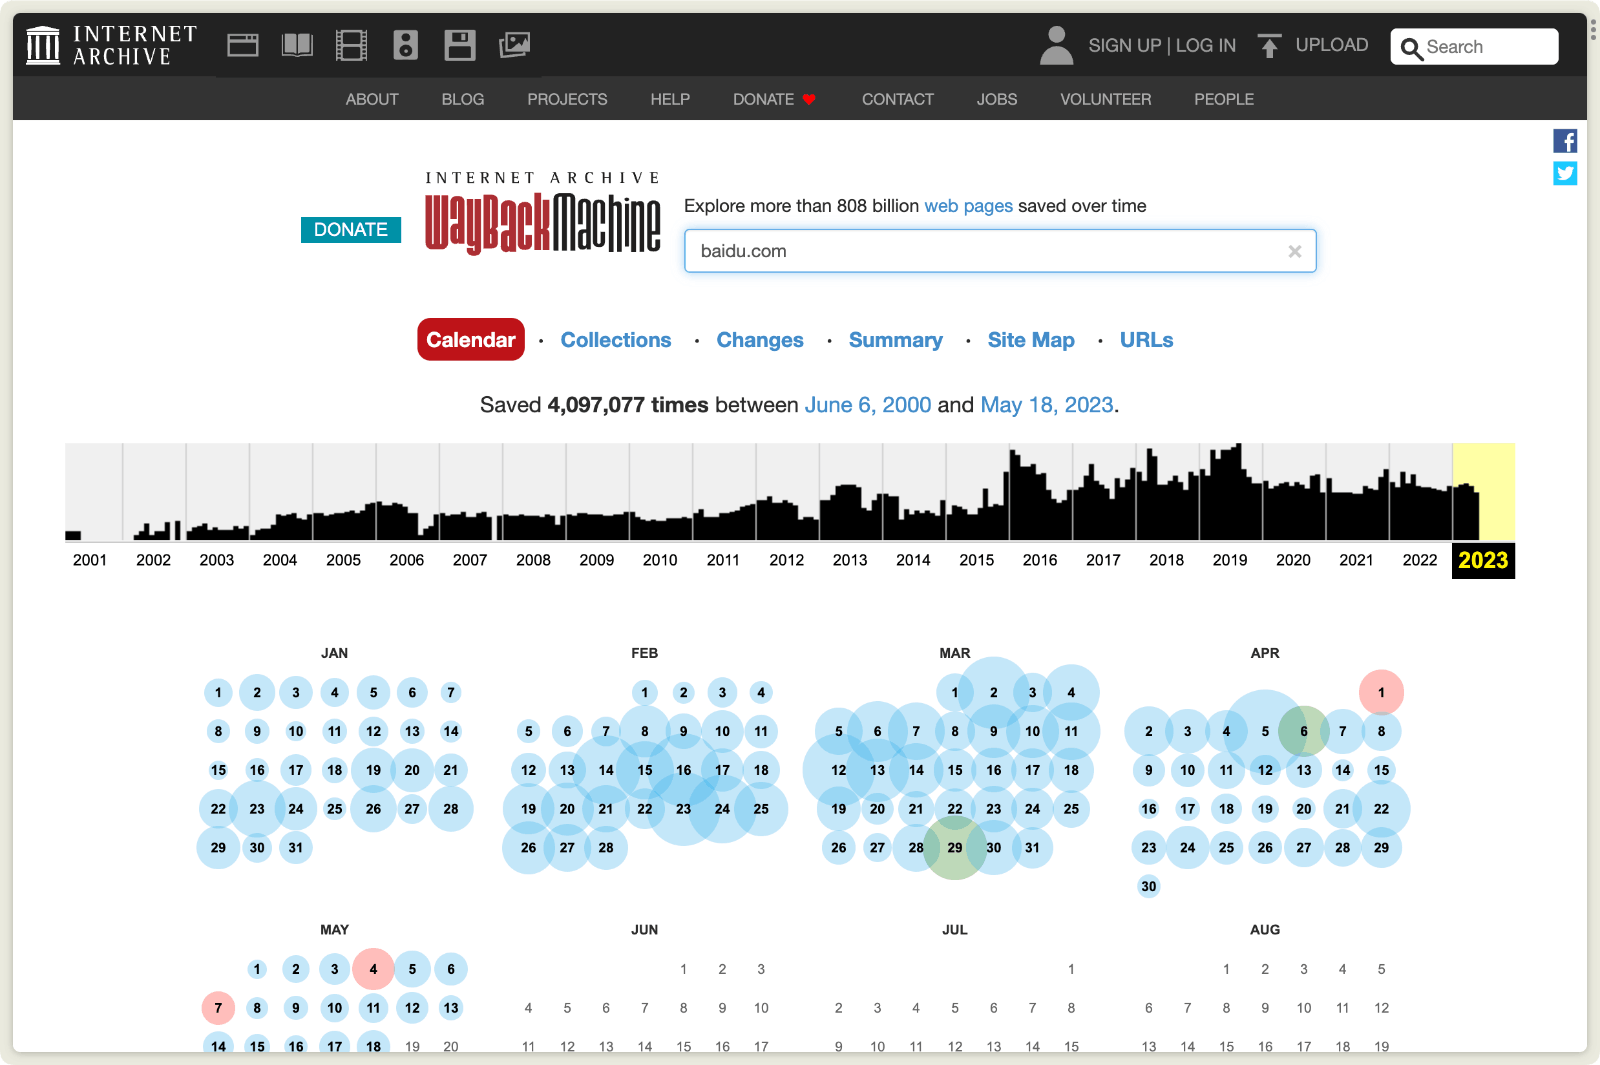The height and width of the screenshot is (1065, 1600).
Task: Switch to the Site Map tab
Action: point(1031,340)
